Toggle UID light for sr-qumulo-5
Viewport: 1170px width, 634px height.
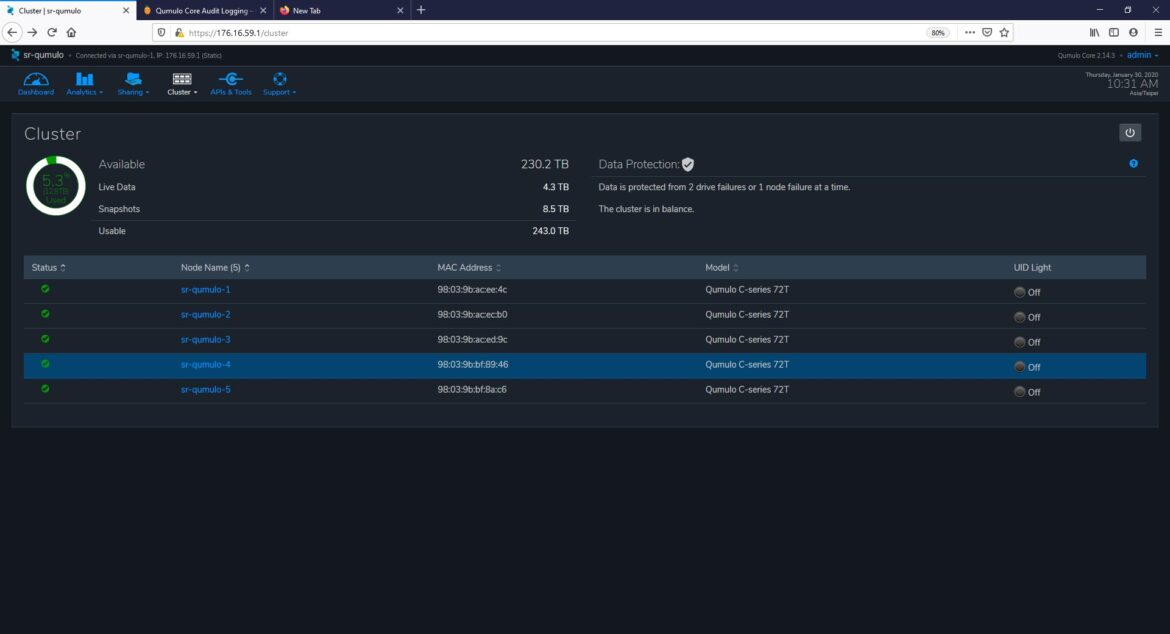tap(1019, 392)
